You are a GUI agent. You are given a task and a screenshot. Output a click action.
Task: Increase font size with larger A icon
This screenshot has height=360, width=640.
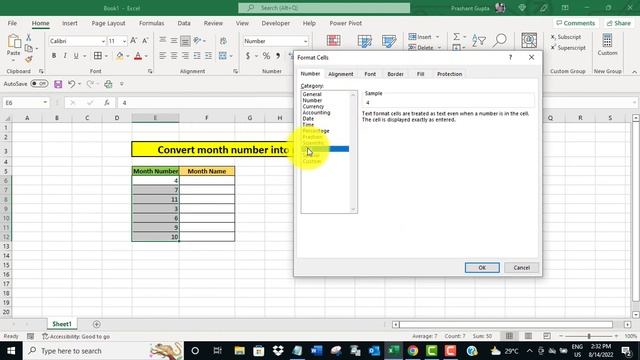click(x=133, y=41)
